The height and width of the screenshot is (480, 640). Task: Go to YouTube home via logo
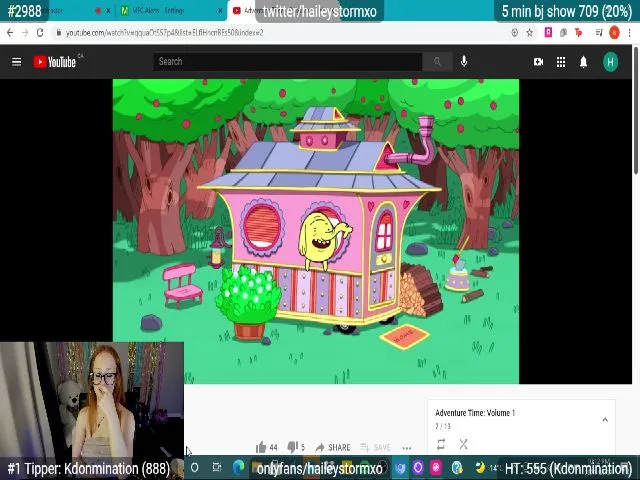(55, 62)
